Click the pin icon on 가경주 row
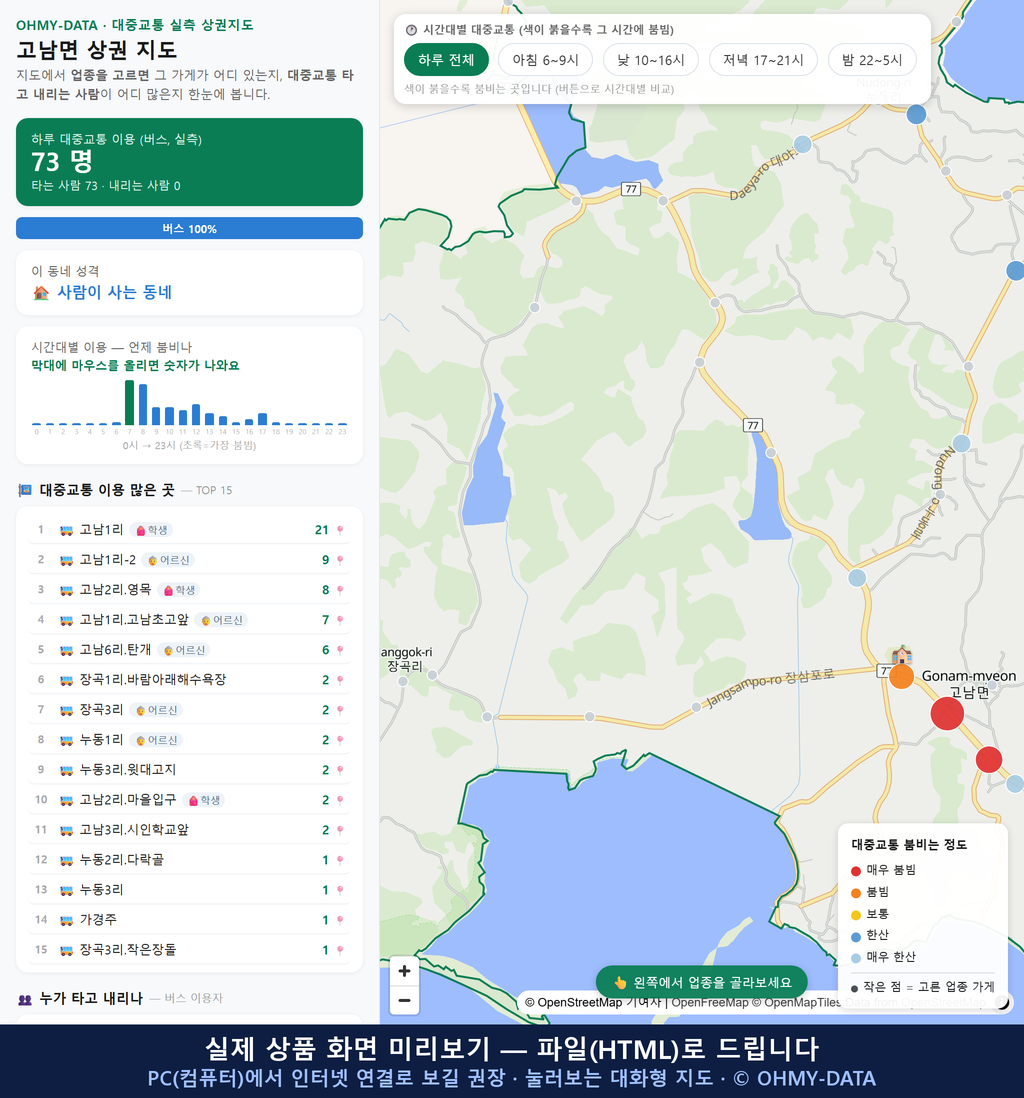This screenshot has width=1024, height=1098. [340, 920]
